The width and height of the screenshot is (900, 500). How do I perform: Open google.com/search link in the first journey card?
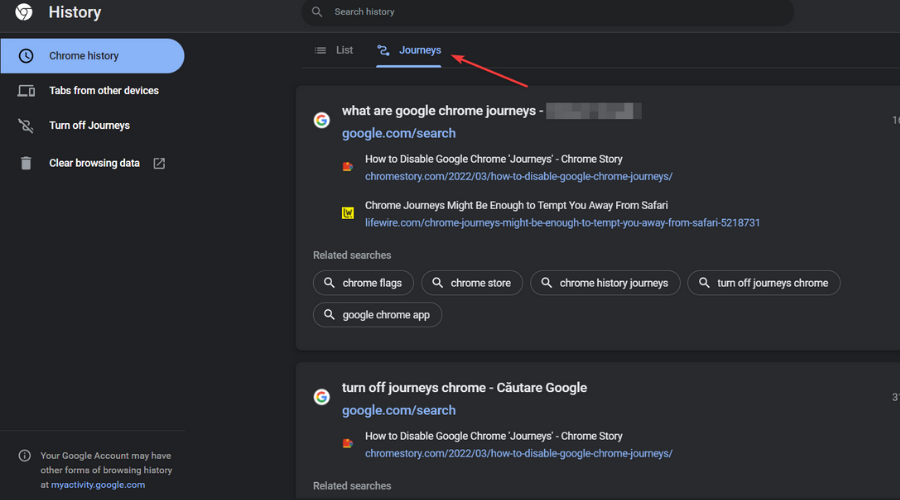(x=399, y=133)
